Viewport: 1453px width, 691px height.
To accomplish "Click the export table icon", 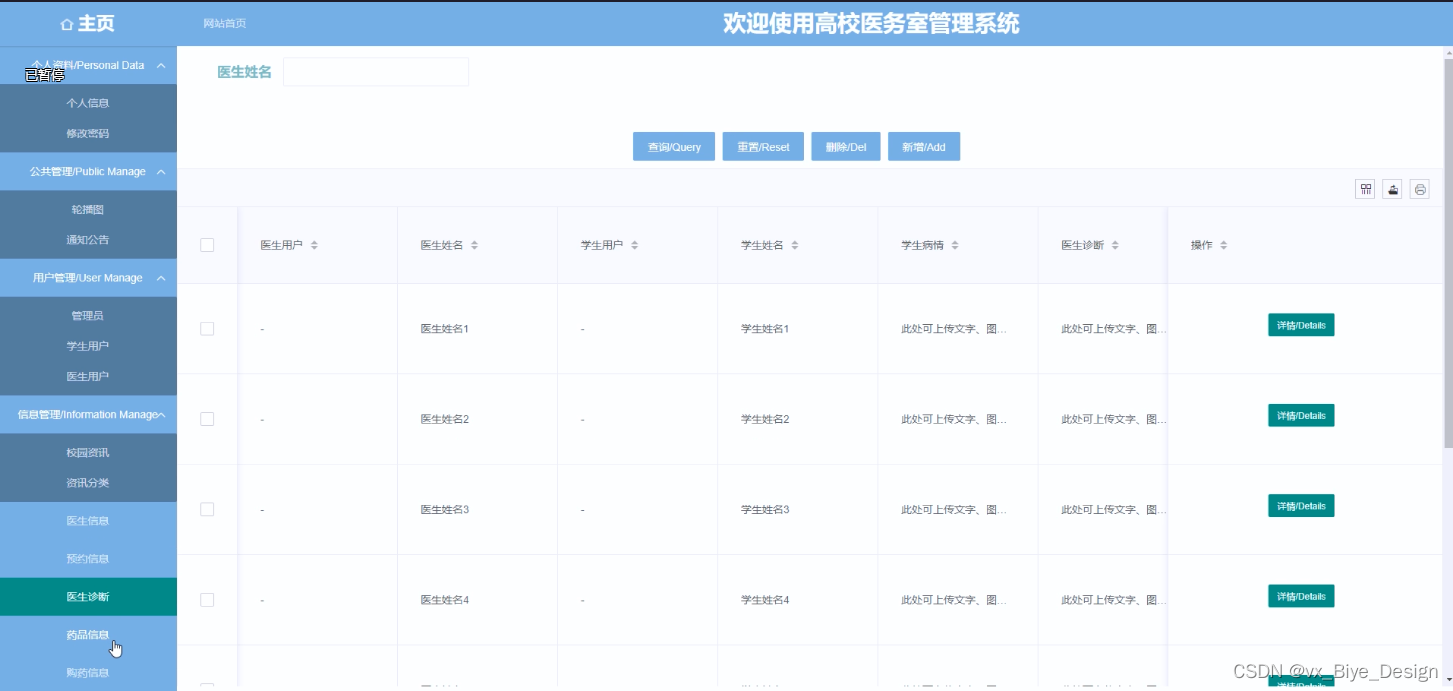I will pos(1392,189).
